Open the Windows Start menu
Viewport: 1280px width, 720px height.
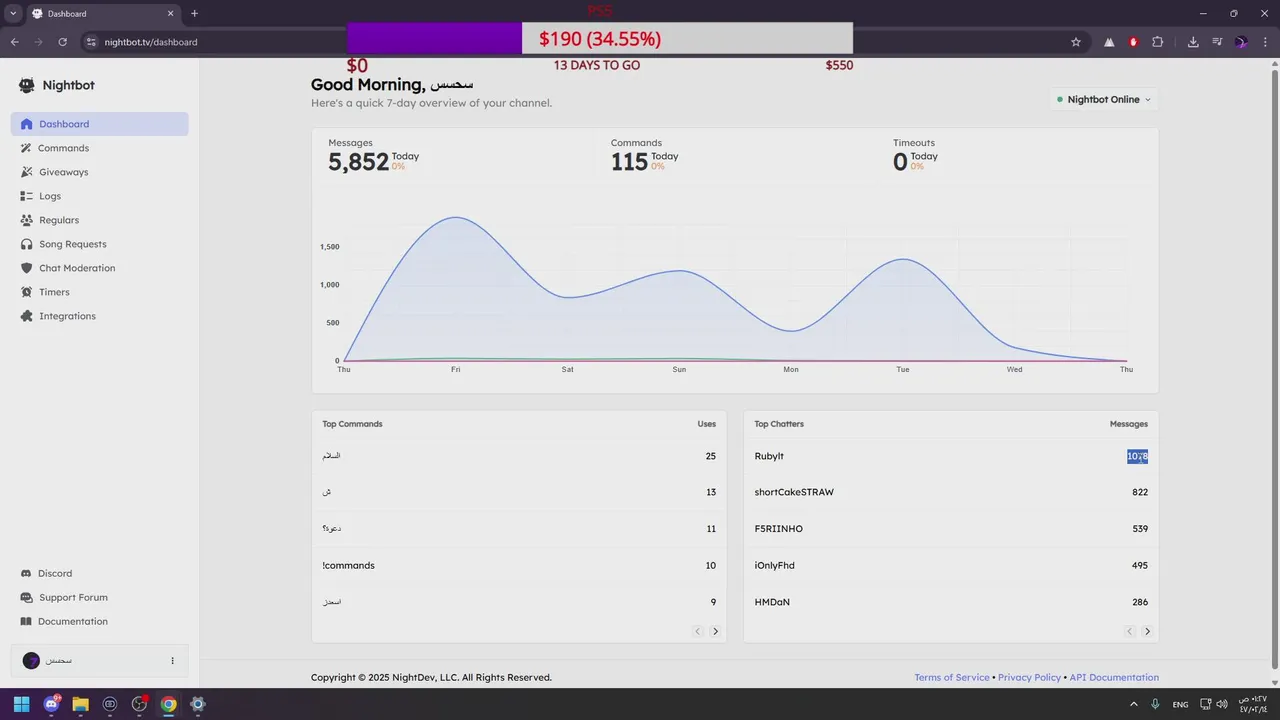pos(22,704)
